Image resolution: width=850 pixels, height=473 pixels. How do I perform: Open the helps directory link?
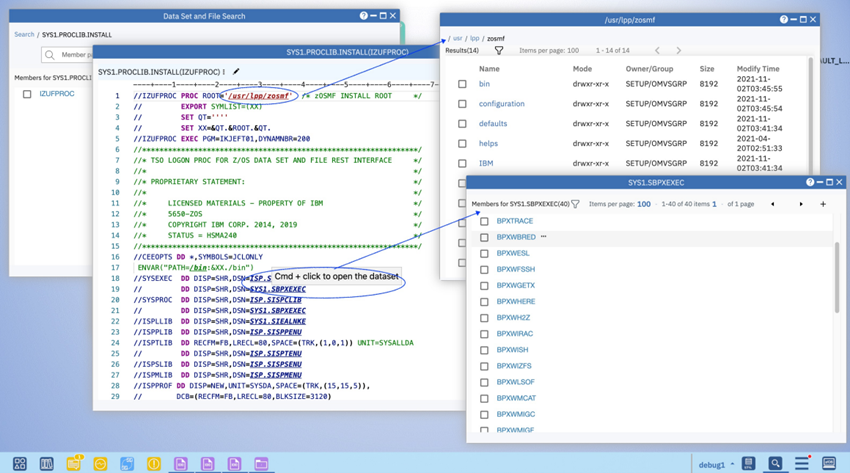click(488, 144)
